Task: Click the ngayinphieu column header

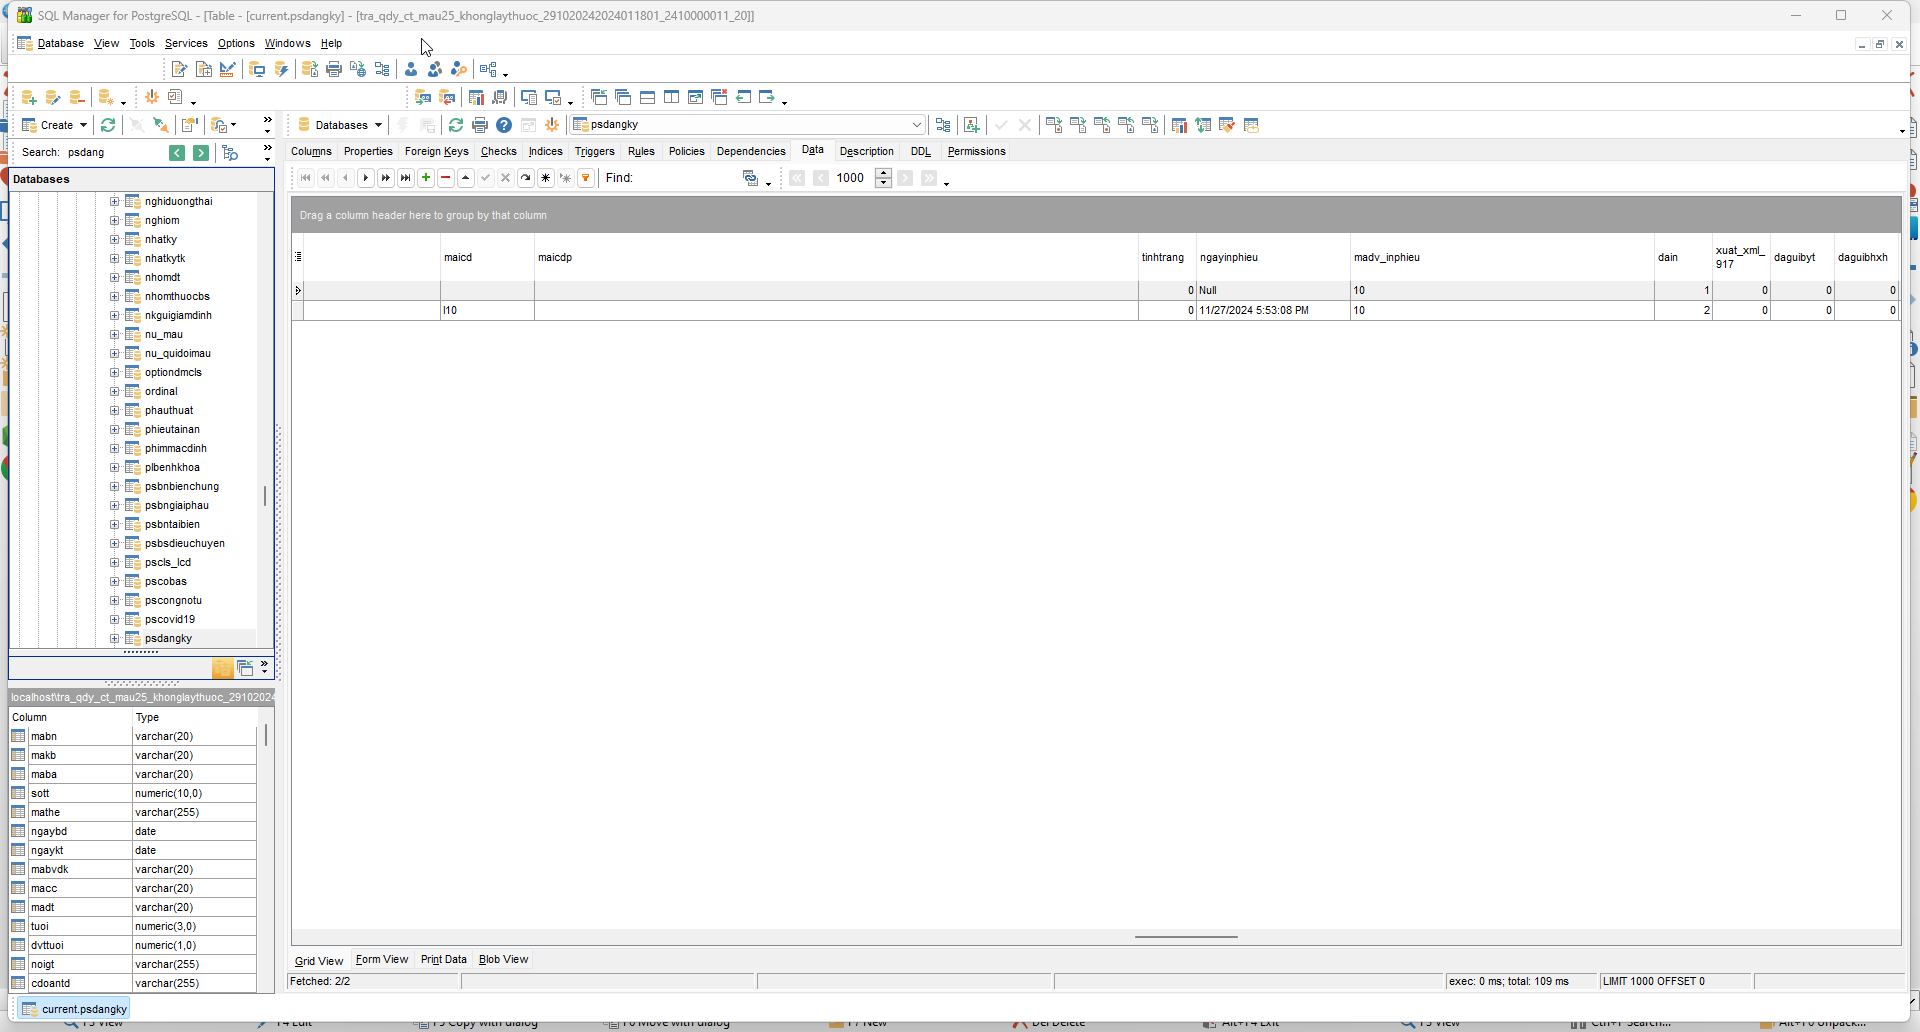Action: point(1273,258)
